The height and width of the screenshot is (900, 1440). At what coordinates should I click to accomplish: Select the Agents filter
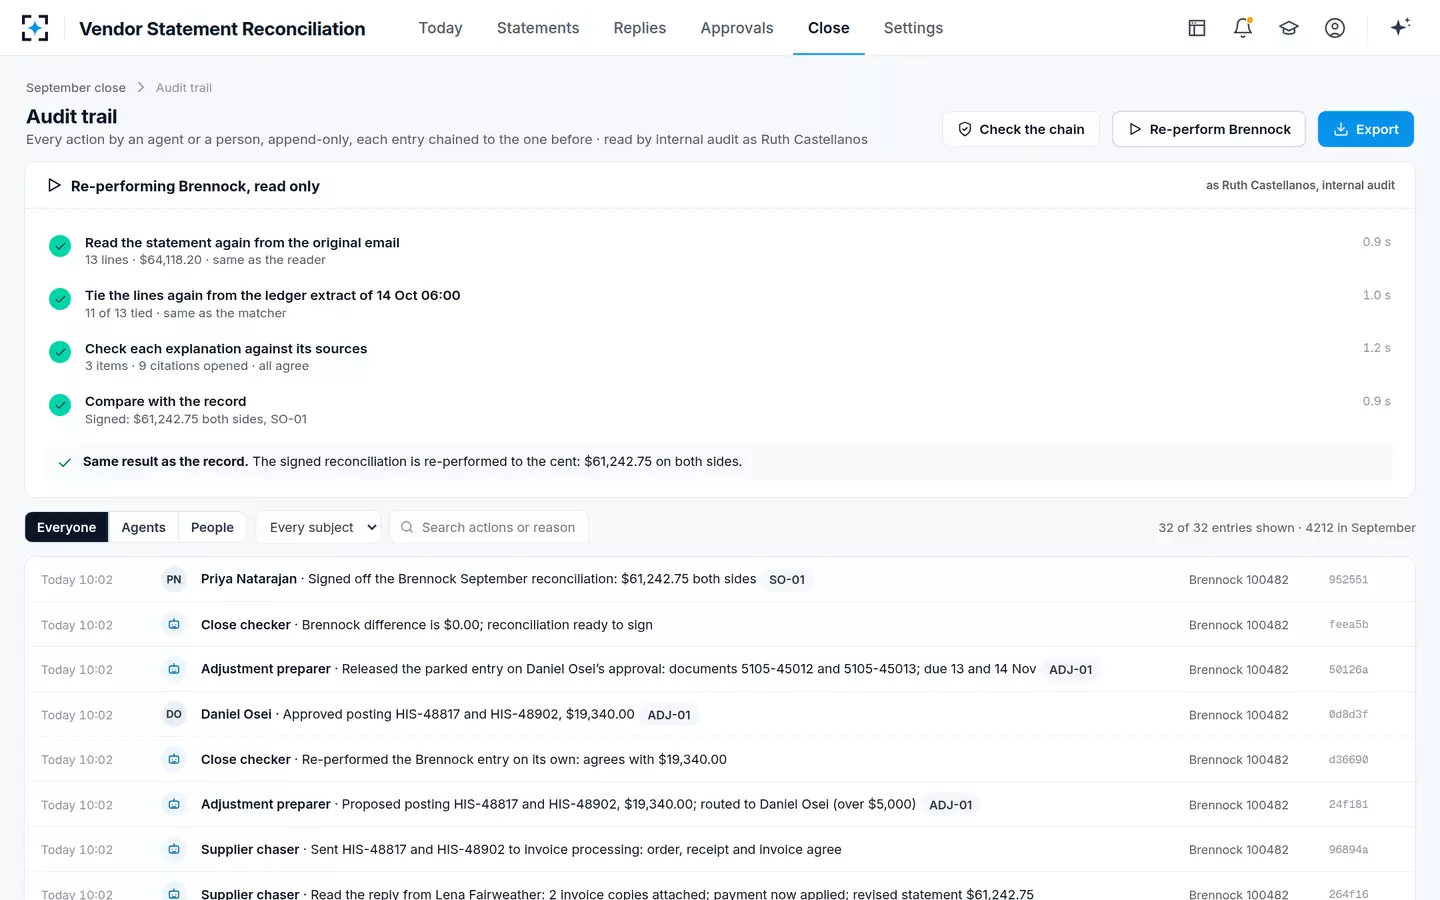pyautogui.click(x=143, y=527)
